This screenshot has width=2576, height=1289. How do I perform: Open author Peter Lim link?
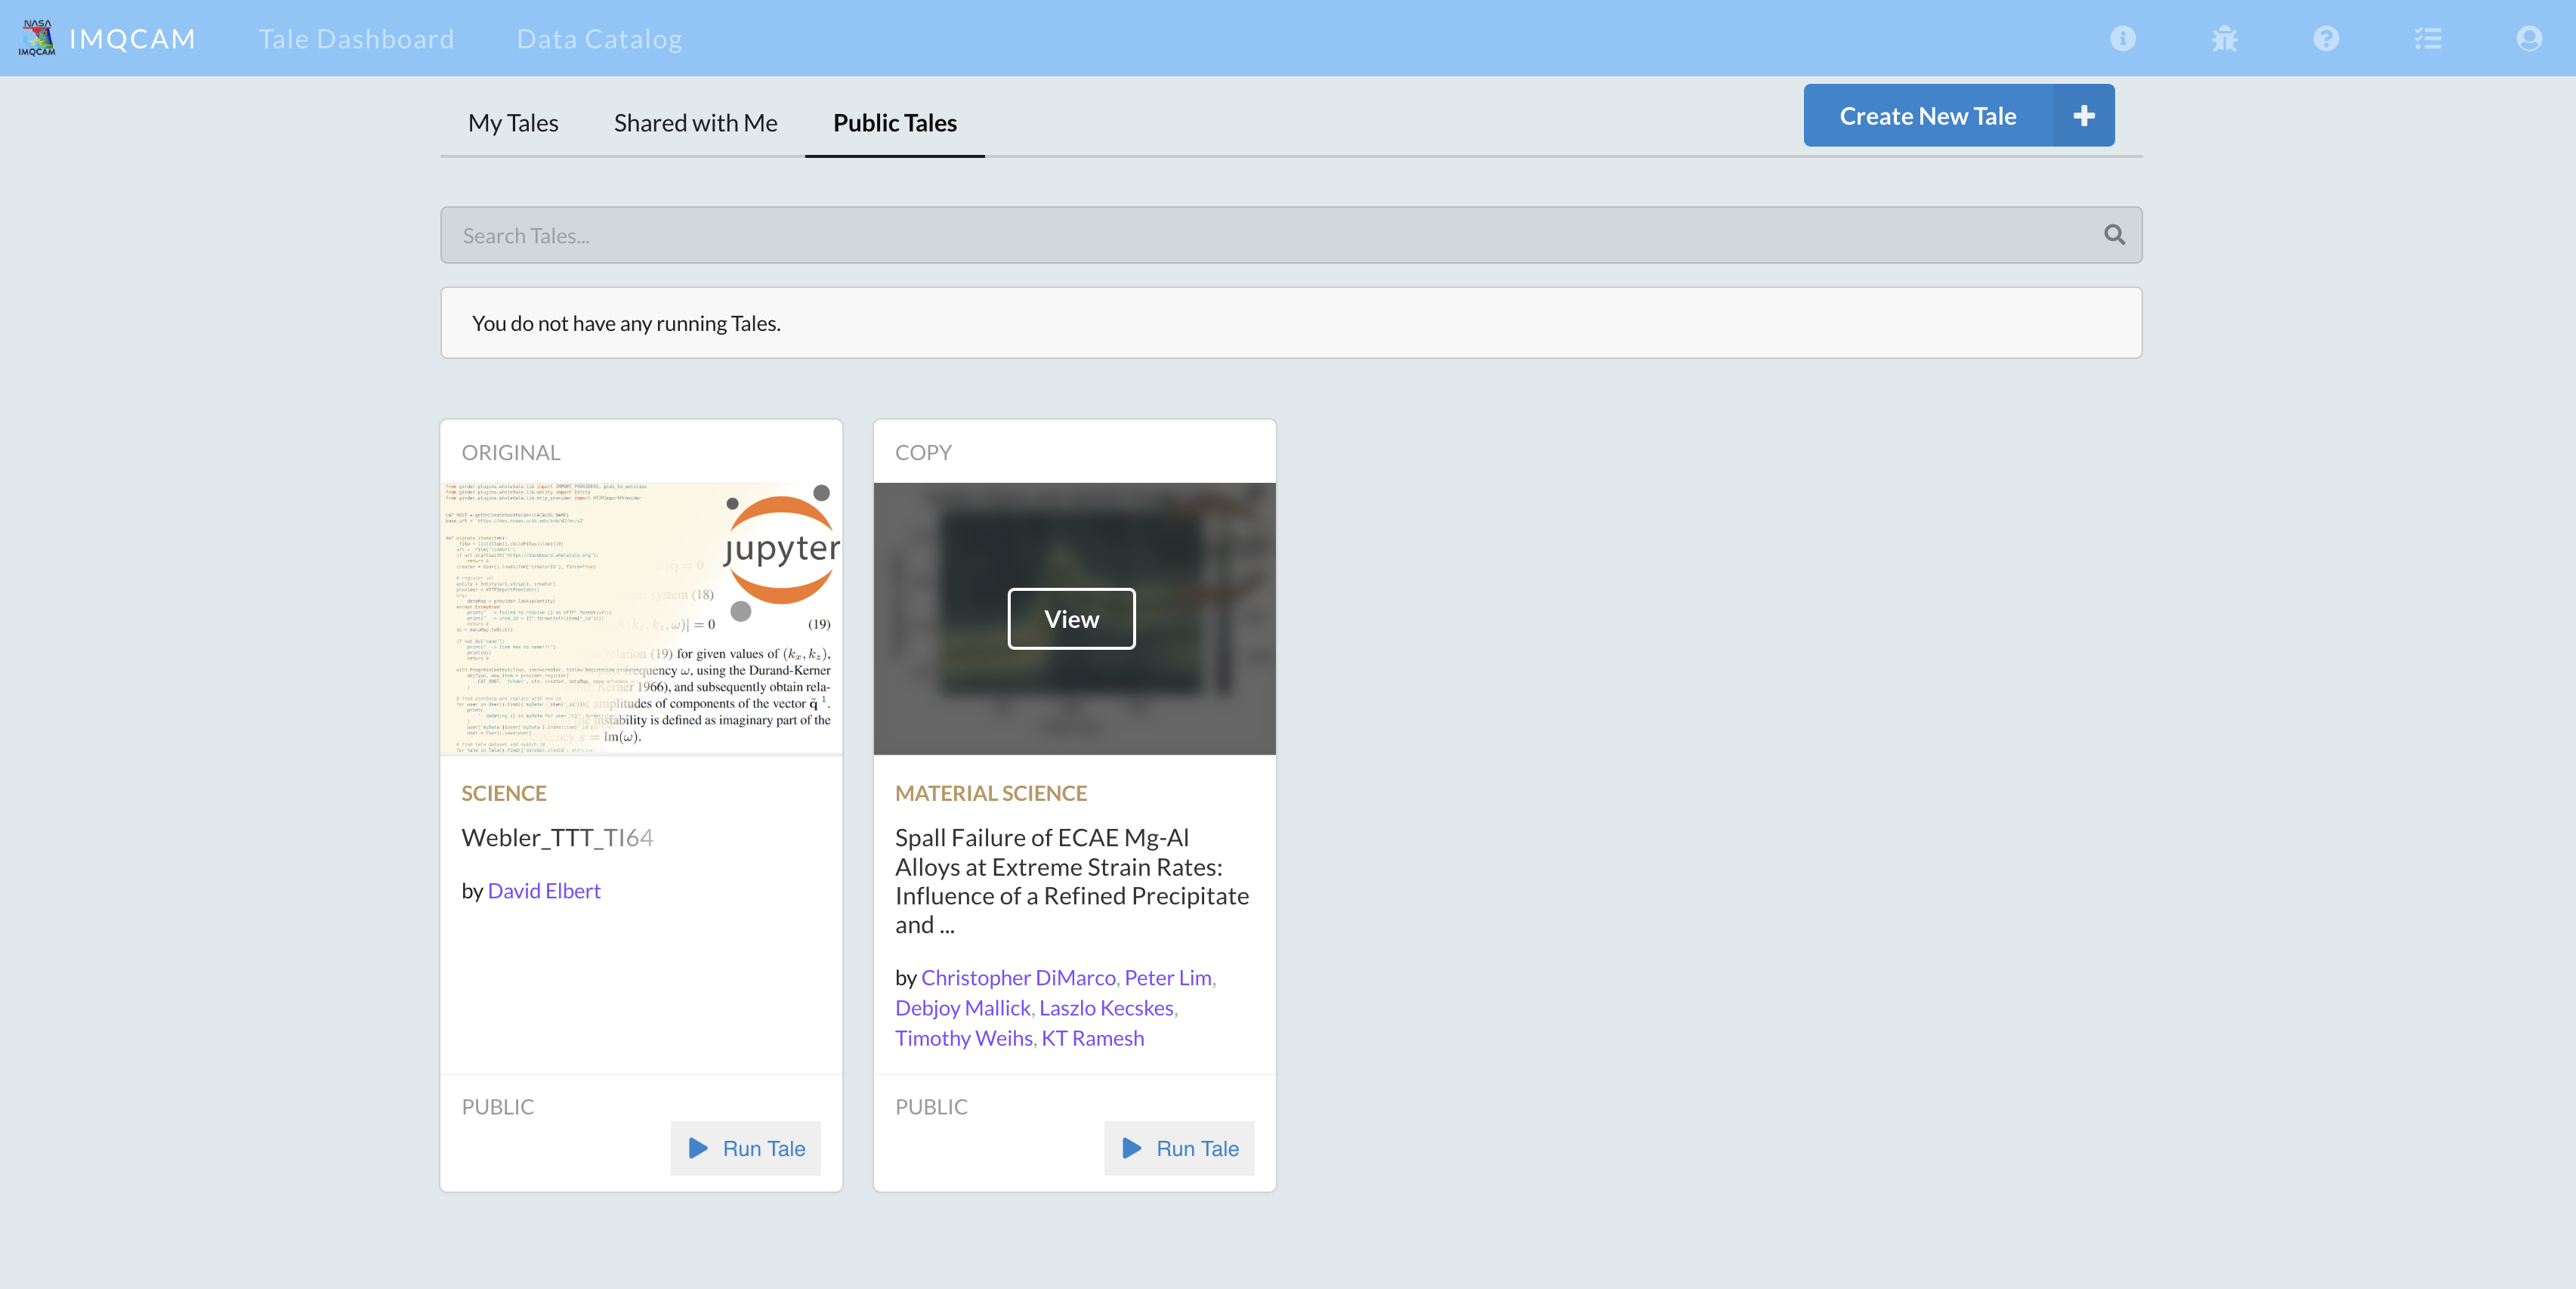1168,977
